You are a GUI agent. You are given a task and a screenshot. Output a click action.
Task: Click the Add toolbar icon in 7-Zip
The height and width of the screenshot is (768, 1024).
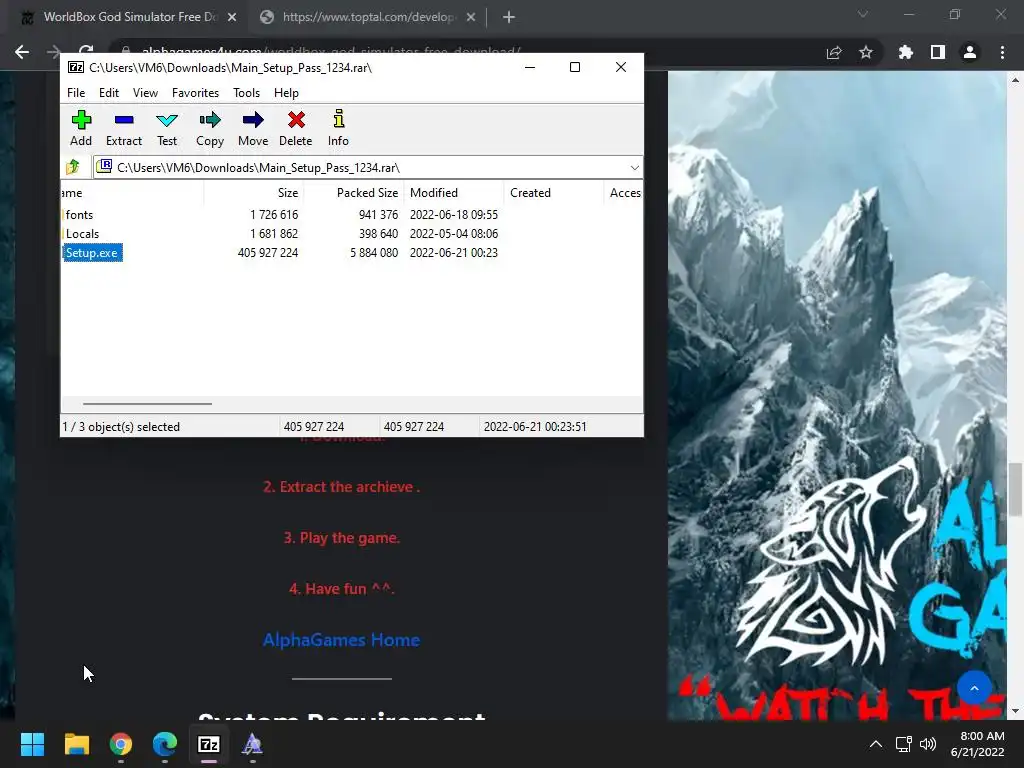pyautogui.click(x=81, y=128)
